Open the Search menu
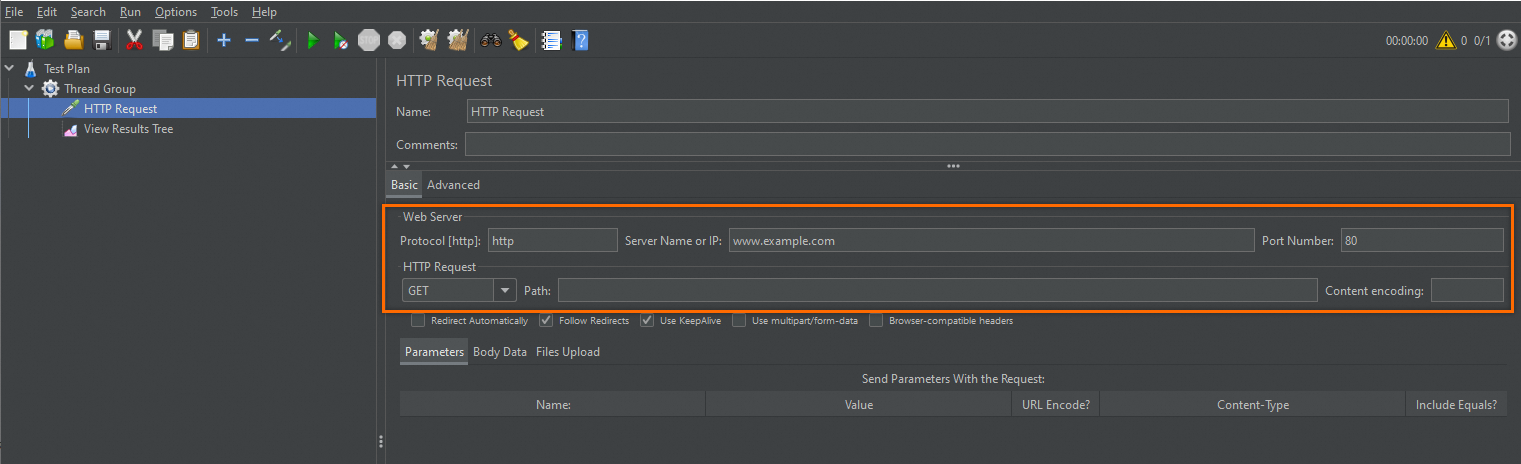The height and width of the screenshot is (464, 1521). tap(88, 12)
